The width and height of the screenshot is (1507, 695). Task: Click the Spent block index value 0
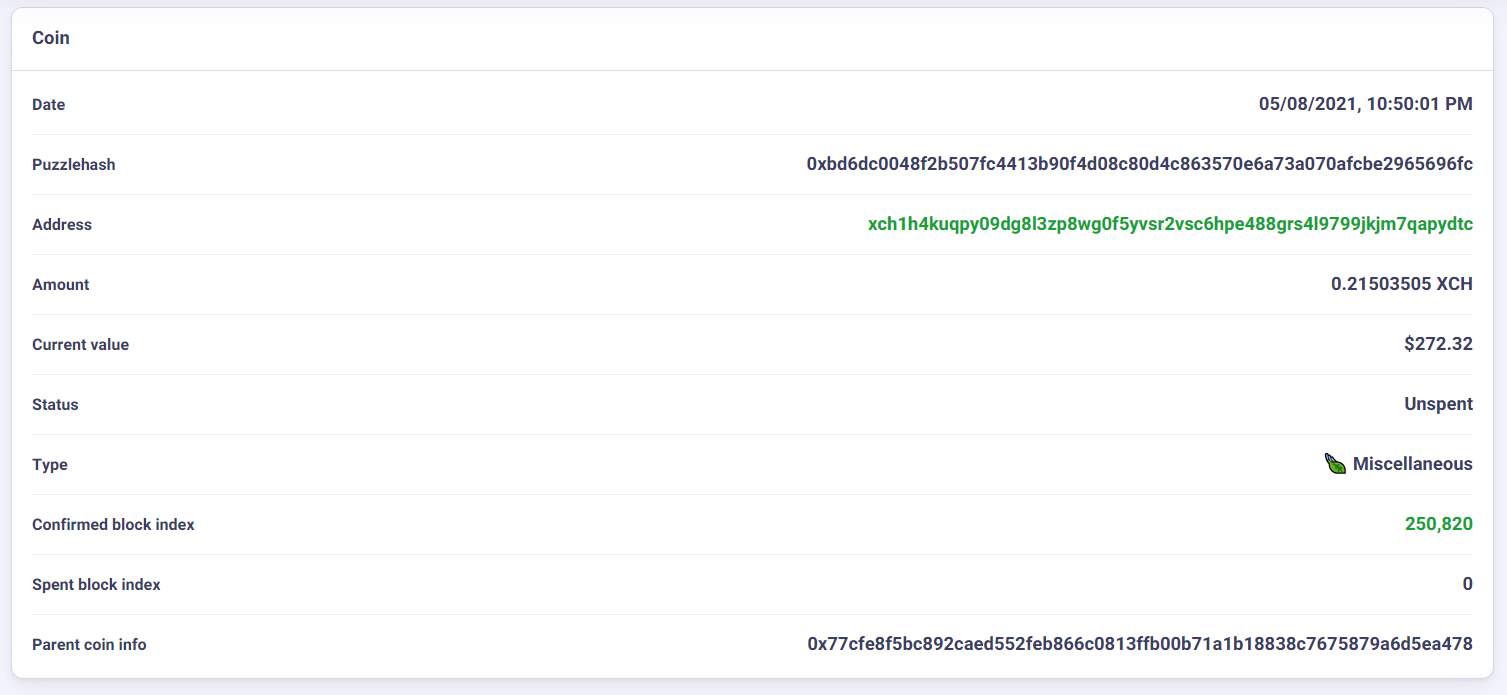click(1467, 584)
